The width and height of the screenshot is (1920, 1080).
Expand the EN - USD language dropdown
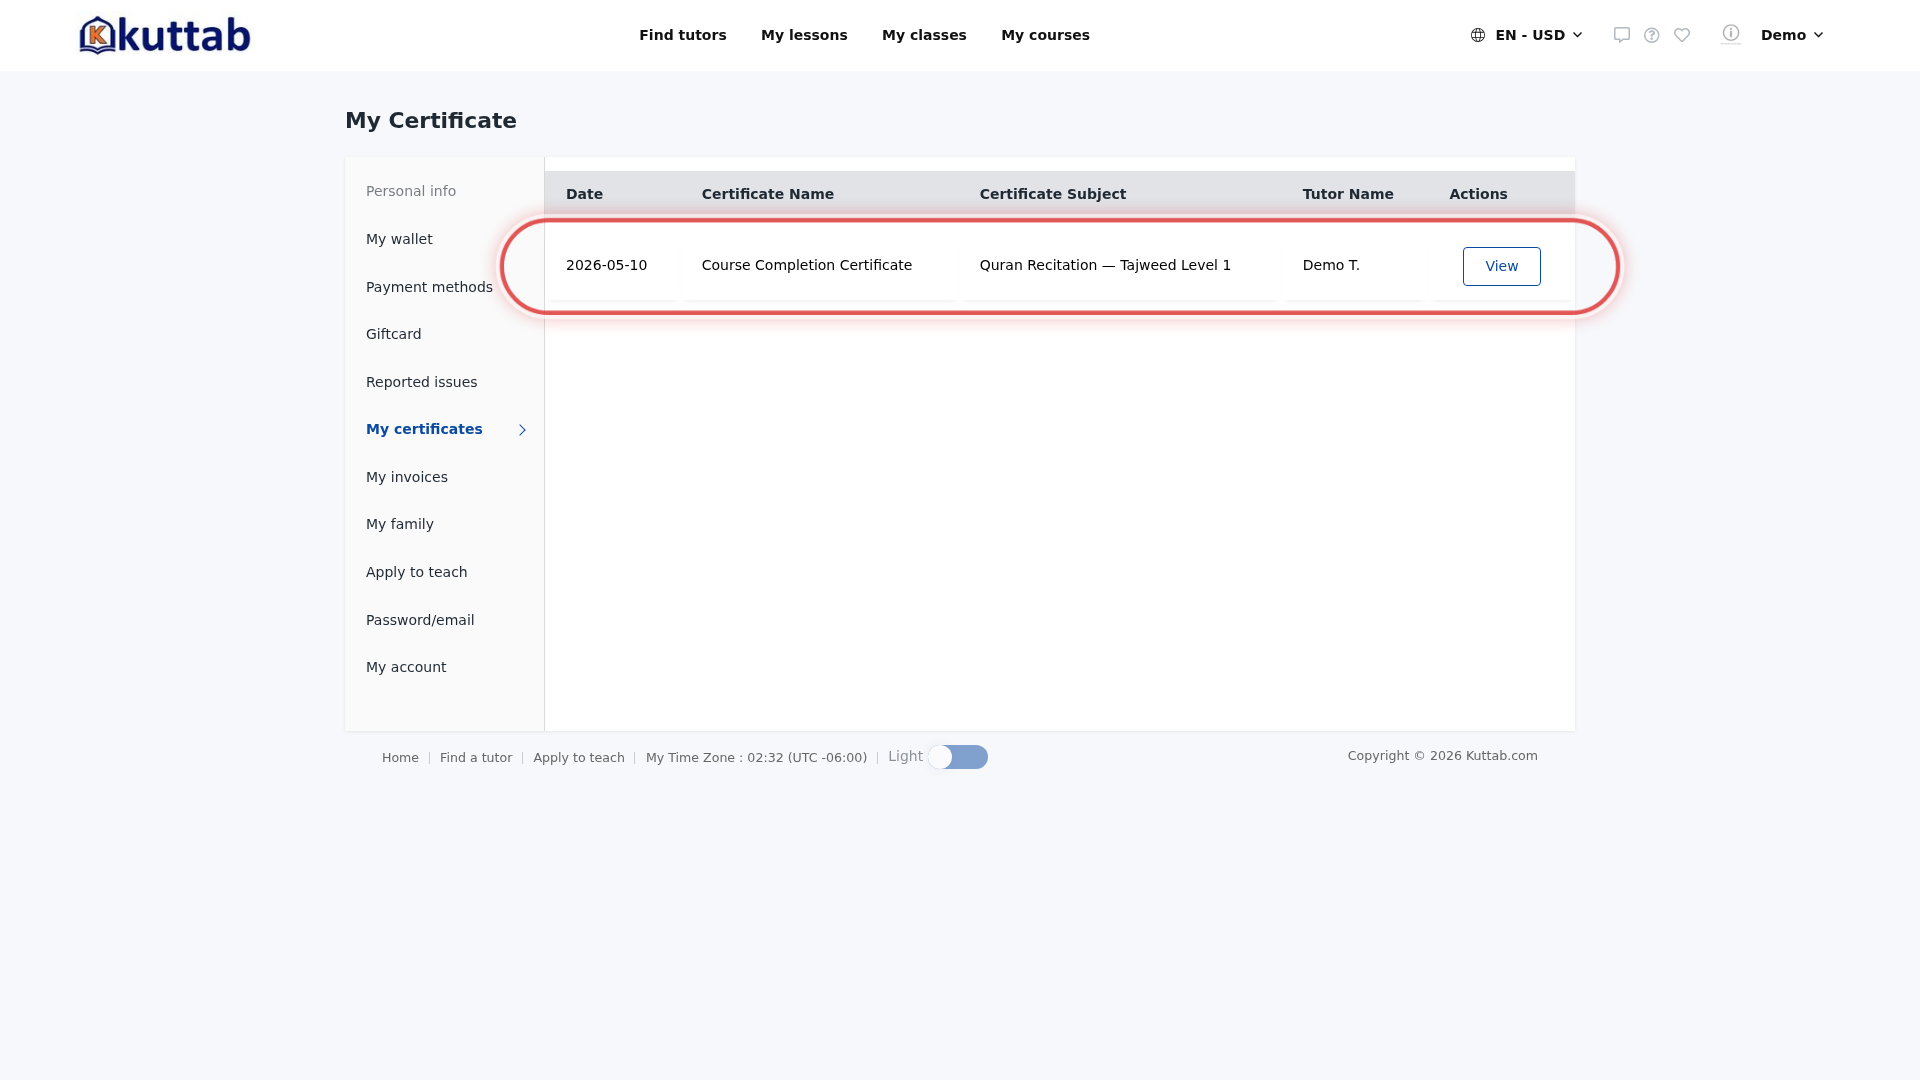[x=1527, y=35]
